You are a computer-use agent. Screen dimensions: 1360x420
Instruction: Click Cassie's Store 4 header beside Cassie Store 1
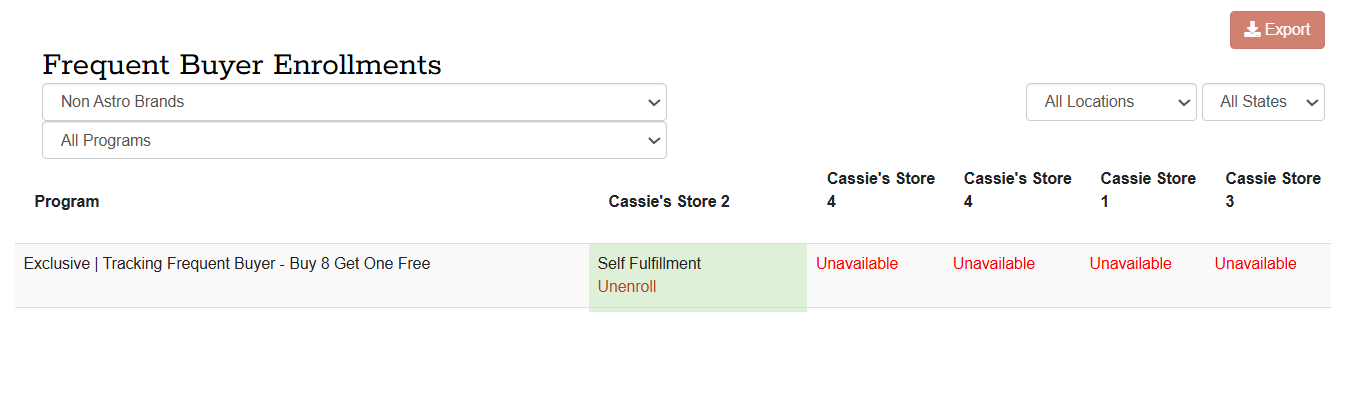[x=1017, y=190]
